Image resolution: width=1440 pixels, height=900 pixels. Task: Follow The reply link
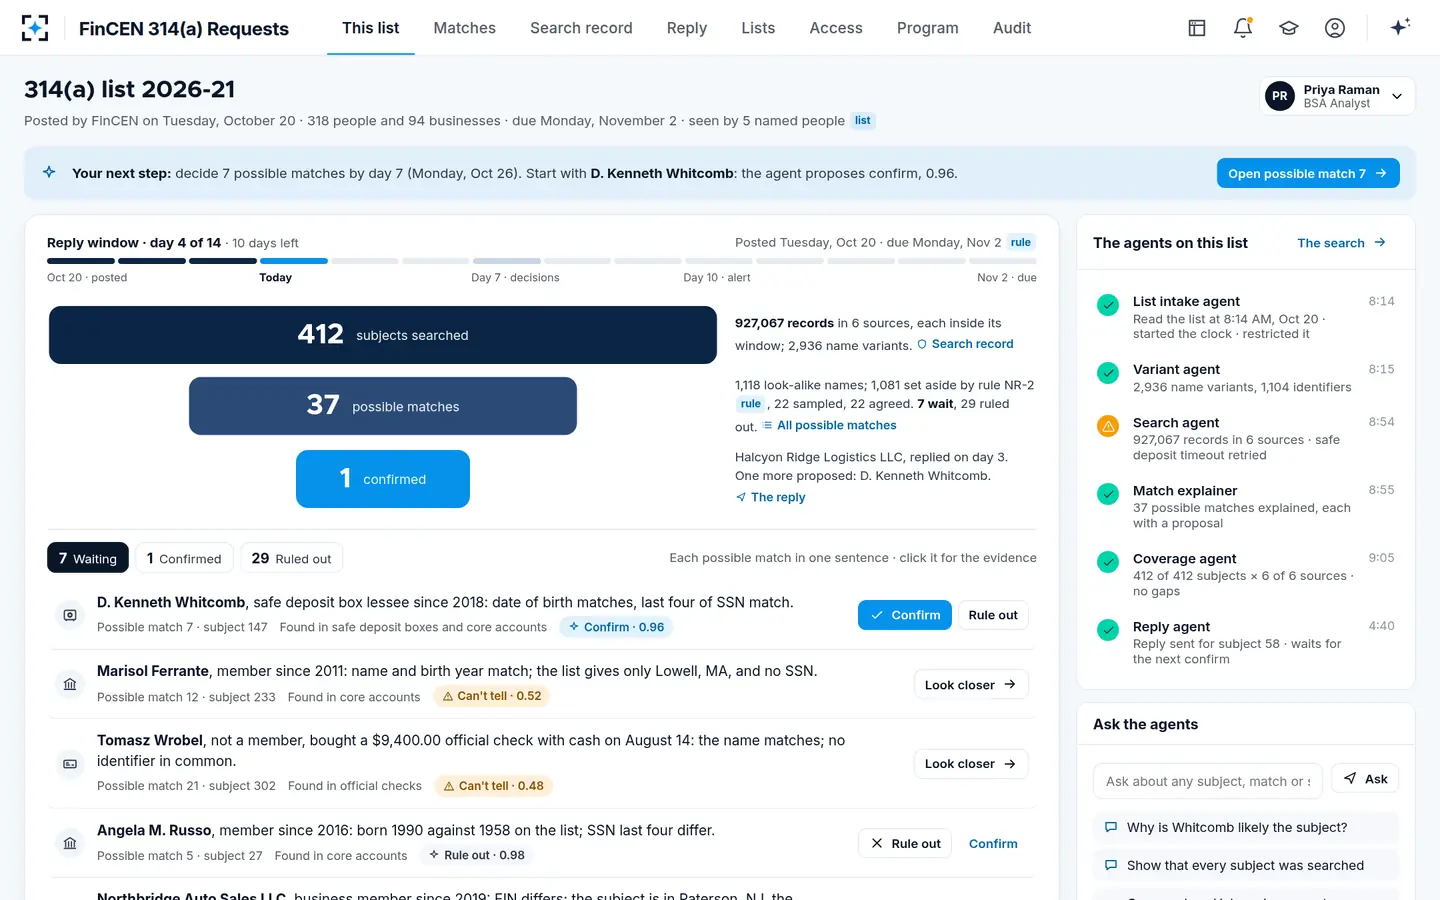(770, 497)
